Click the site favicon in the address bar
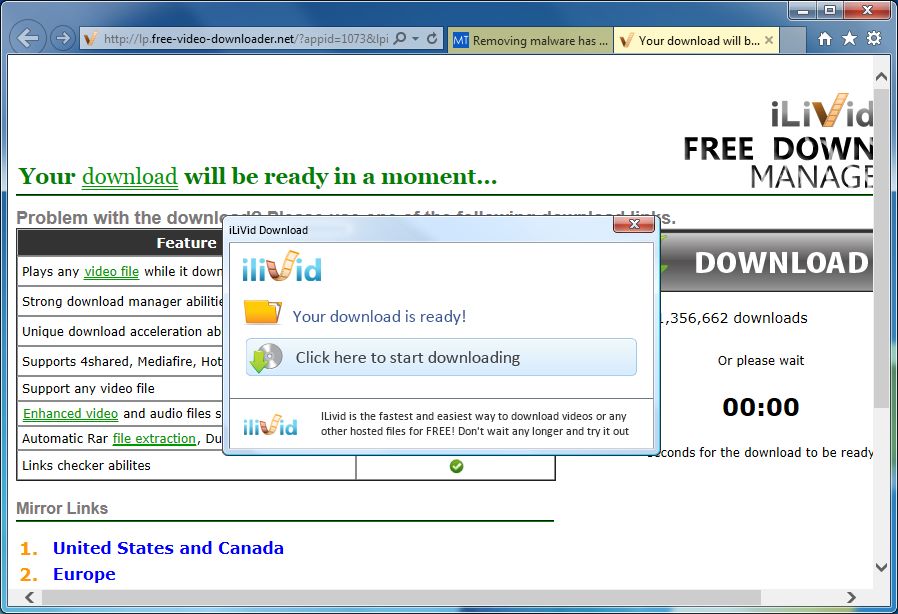 coord(90,39)
